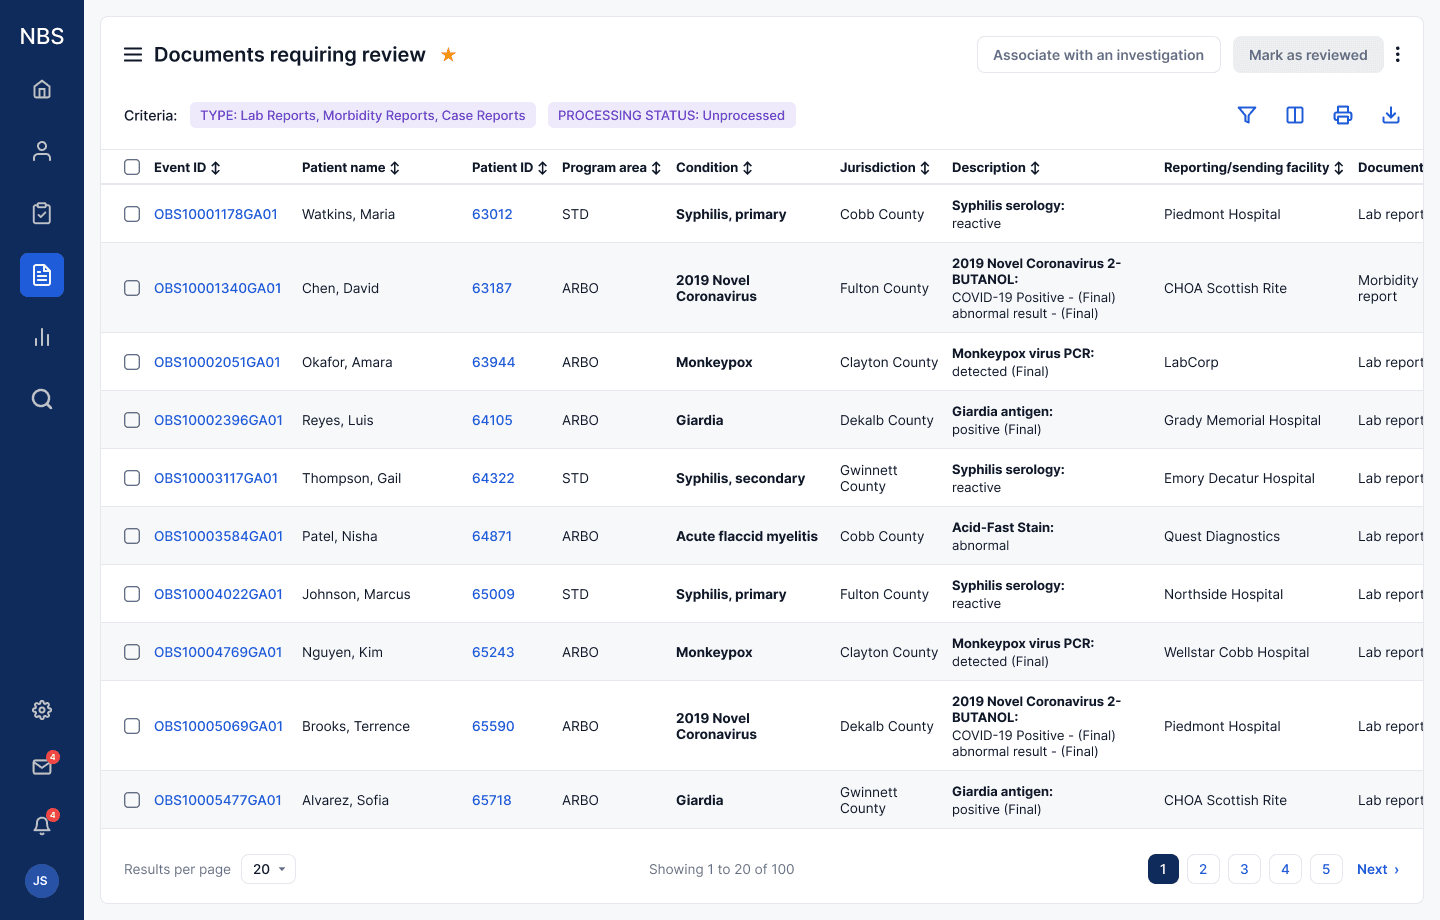This screenshot has width=1440, height=920.
Task: Open the Results per page dropdown
Action: (x=269, y=869)
